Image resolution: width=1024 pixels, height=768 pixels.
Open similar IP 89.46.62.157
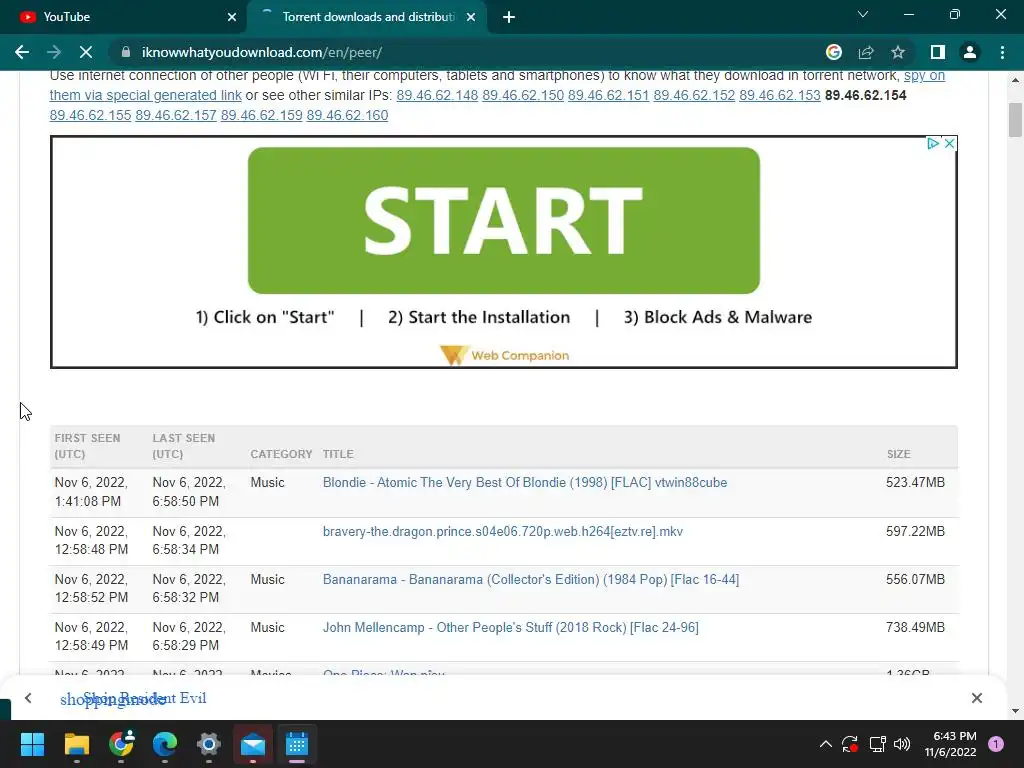tap(176, 116)
